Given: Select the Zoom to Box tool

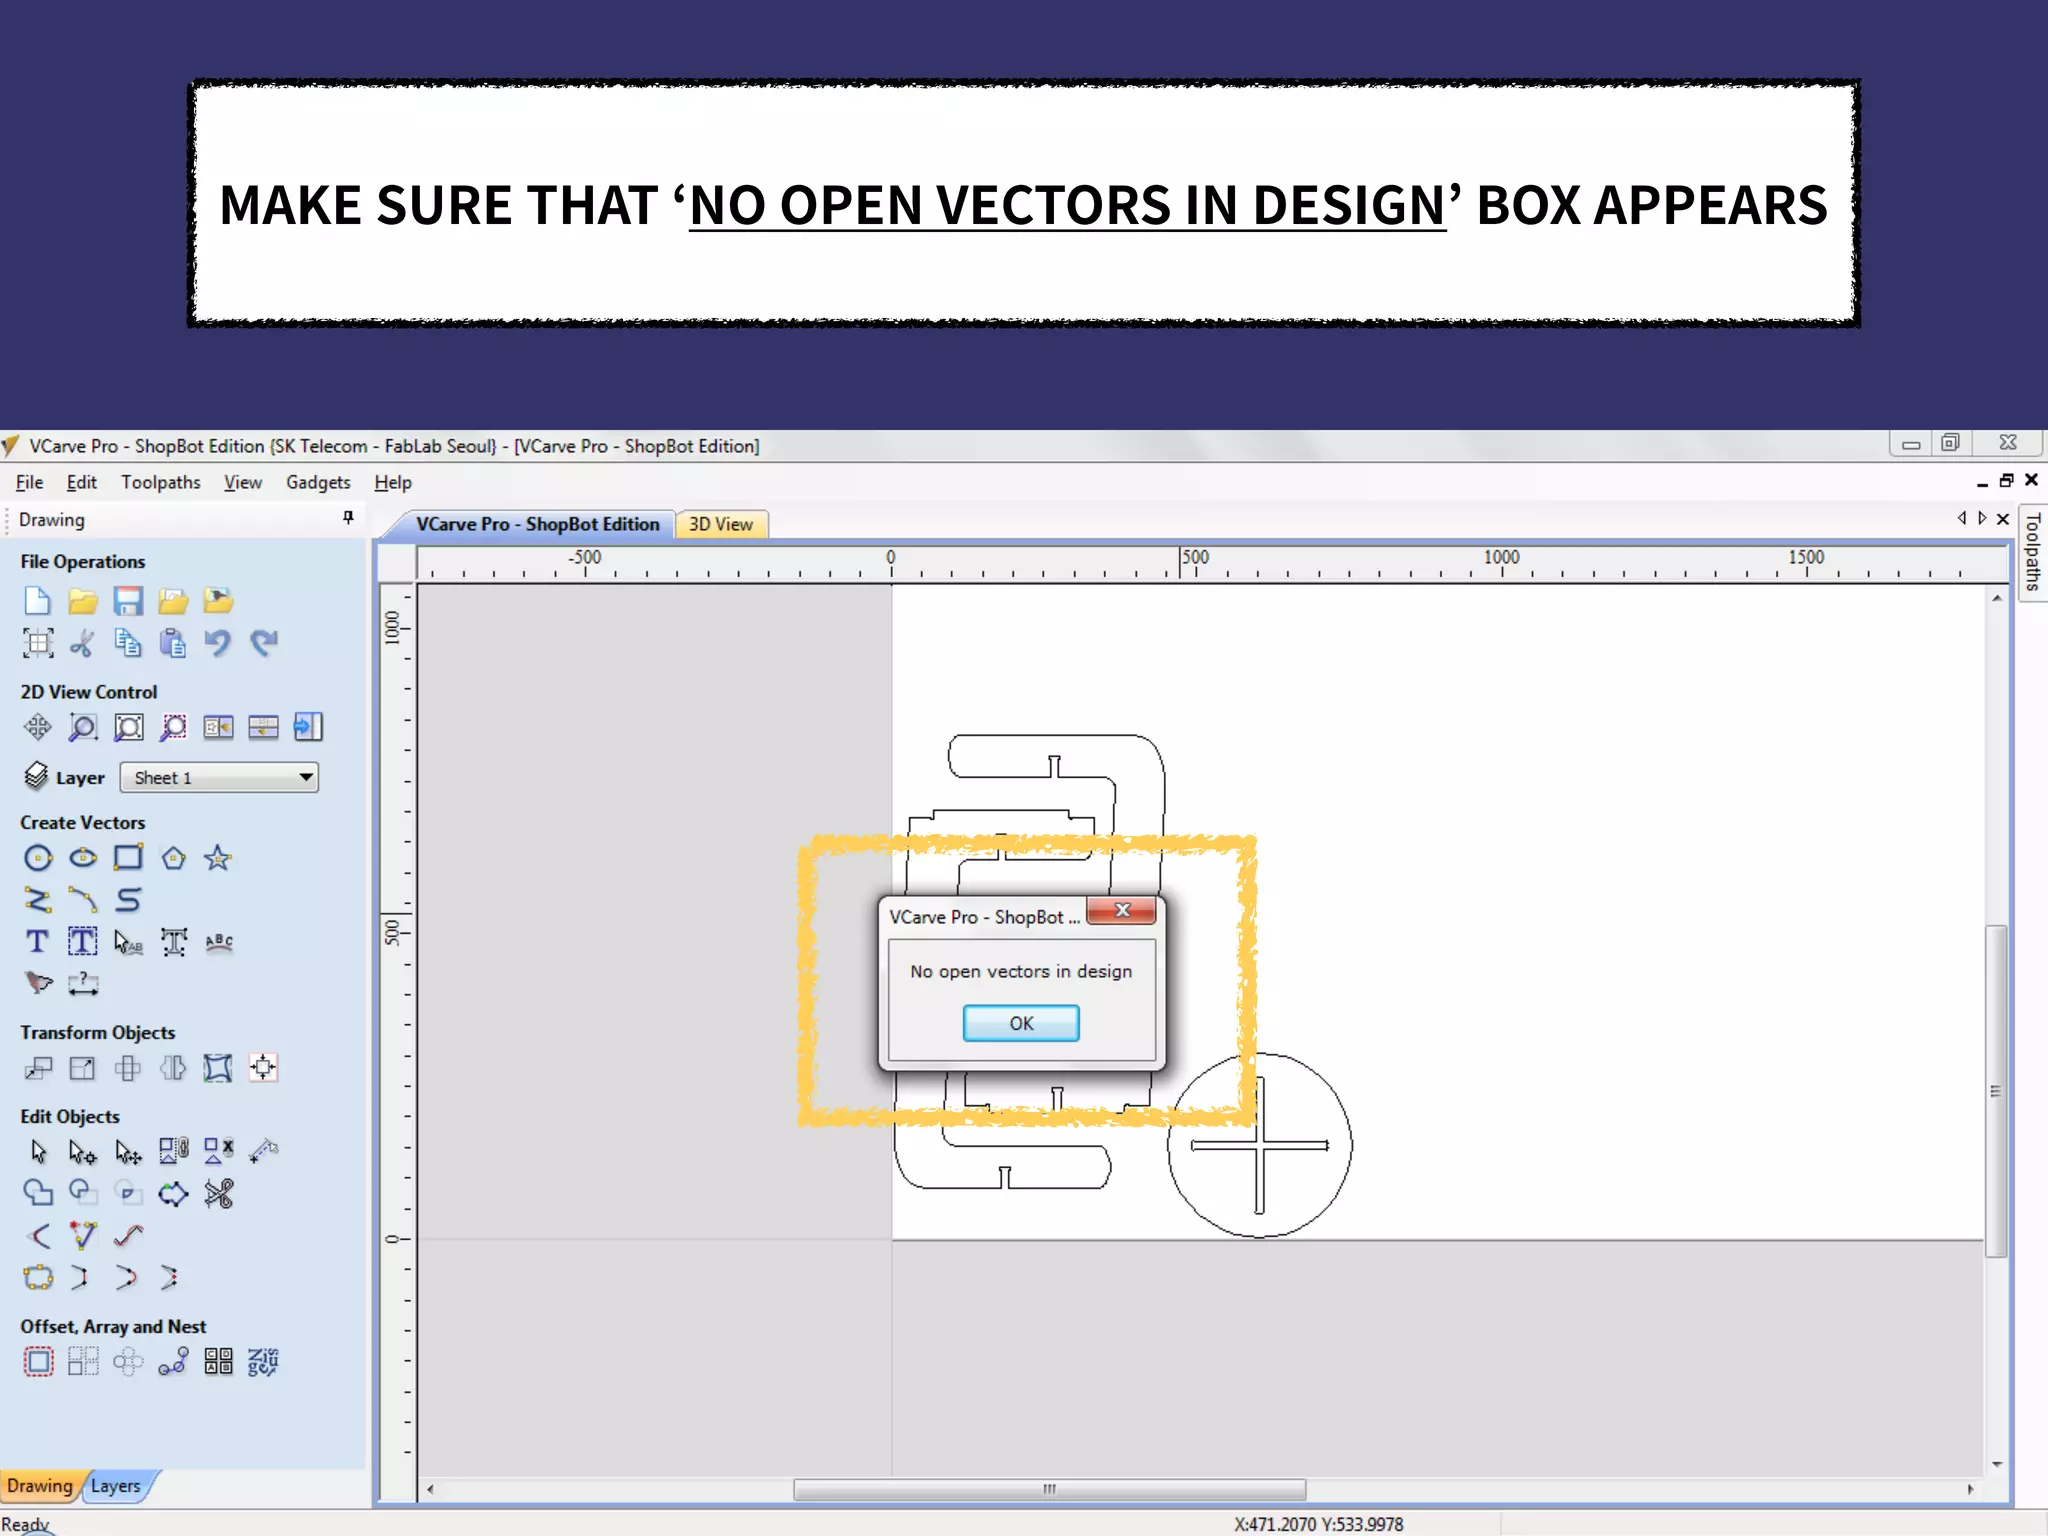Looking at the screenshot, I should [83, 728].
